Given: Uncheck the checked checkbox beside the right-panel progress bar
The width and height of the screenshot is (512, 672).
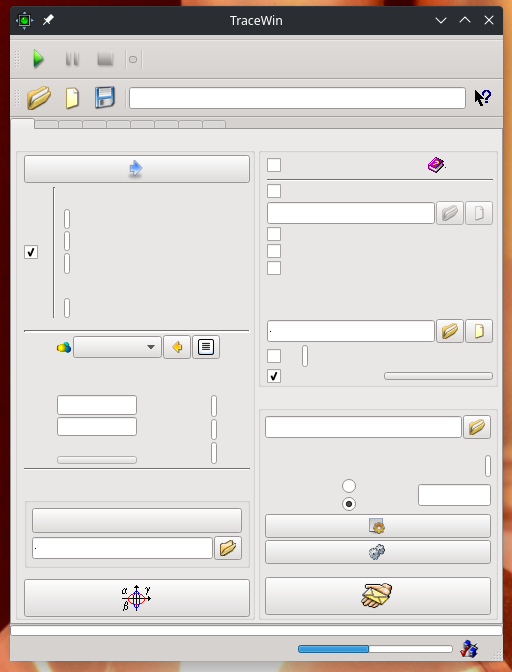Looking at the screenshot, I should pos(274,376).
